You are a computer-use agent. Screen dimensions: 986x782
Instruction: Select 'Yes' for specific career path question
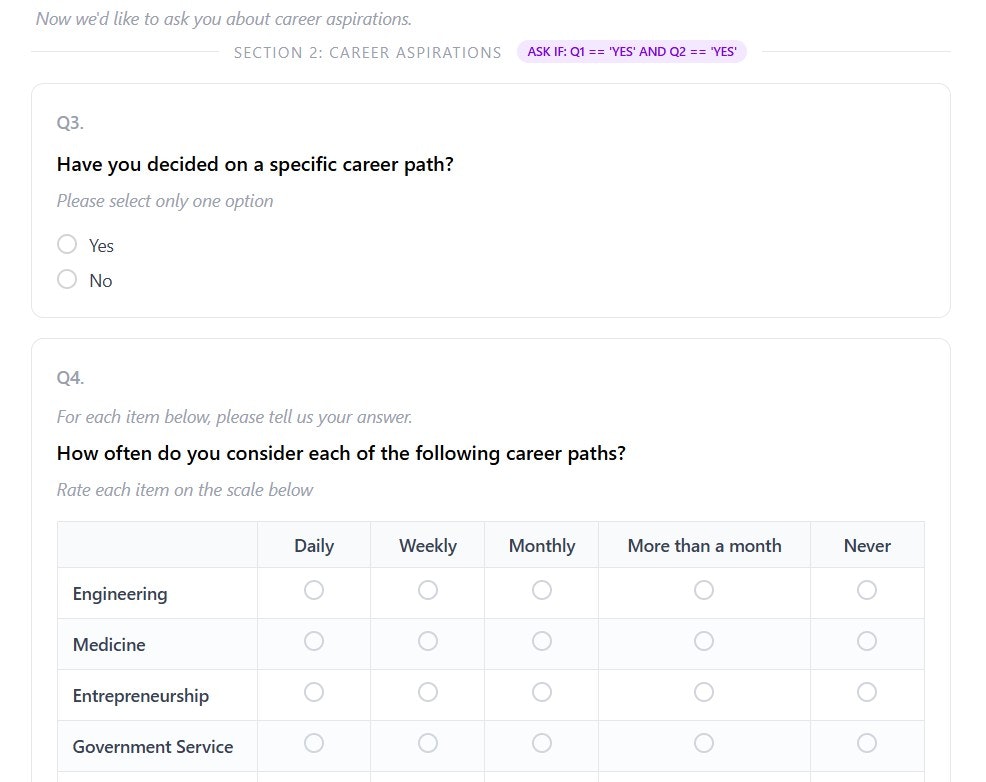pos(67,244)
